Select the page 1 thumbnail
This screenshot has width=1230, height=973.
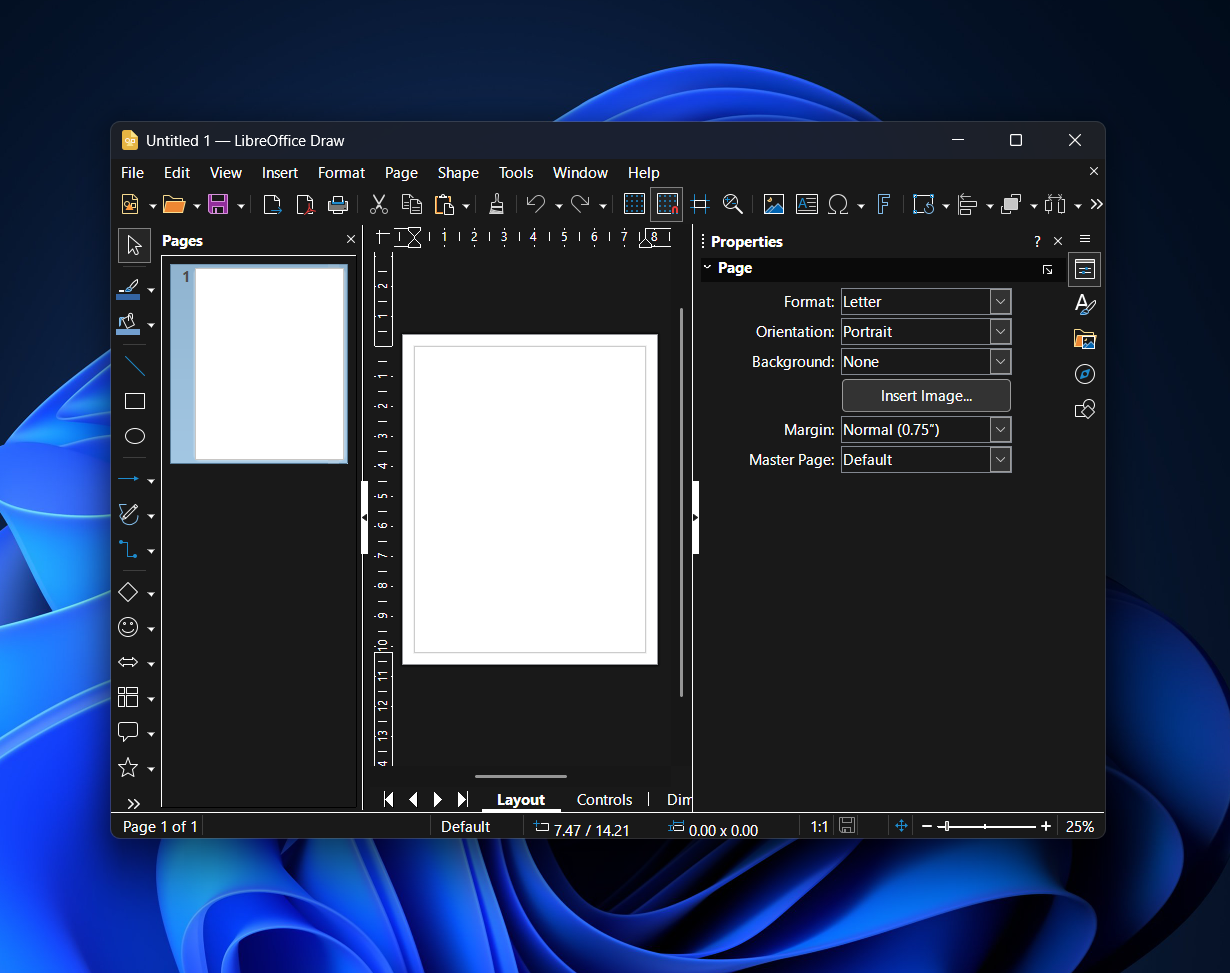pyautogui.click(x=259, y=363)
